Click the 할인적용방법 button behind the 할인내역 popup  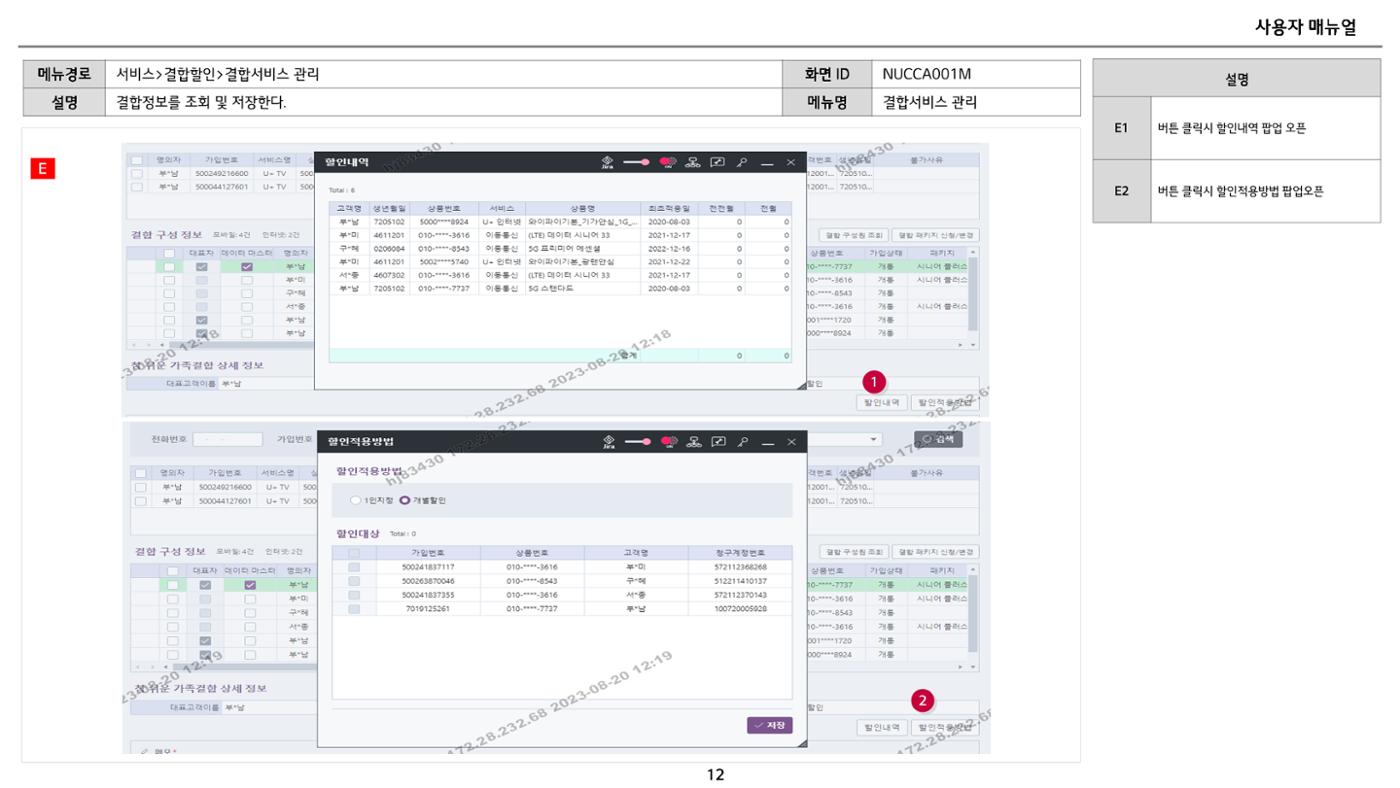tap(945, 402)
